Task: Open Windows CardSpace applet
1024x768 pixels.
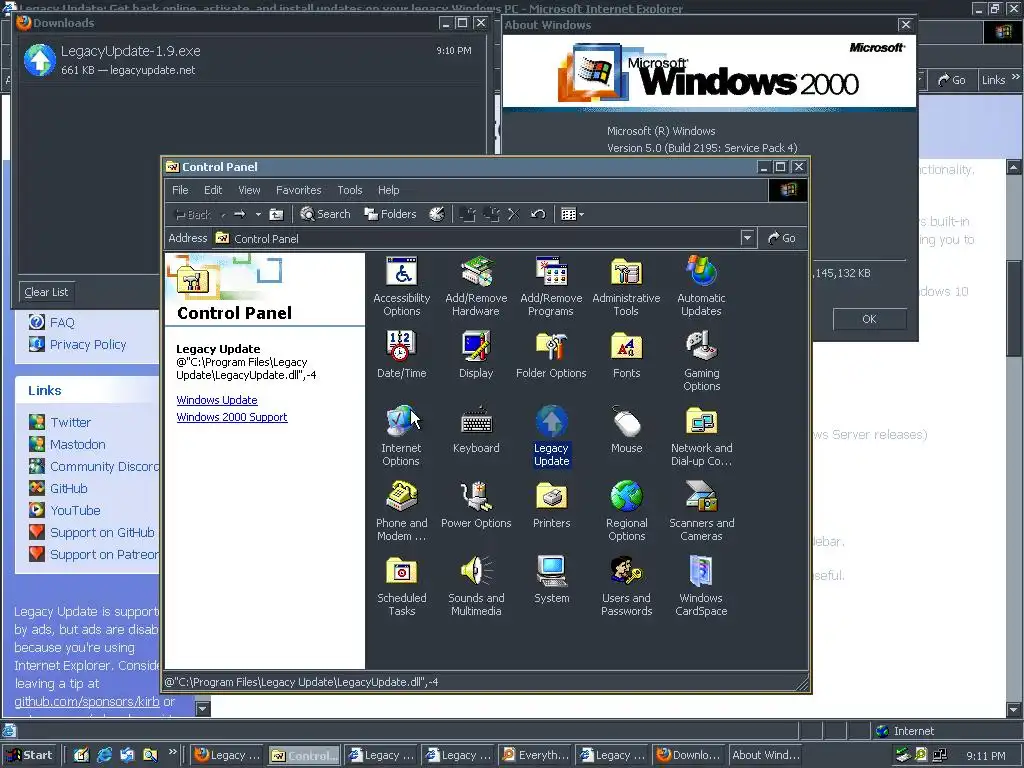Action: 701,586
